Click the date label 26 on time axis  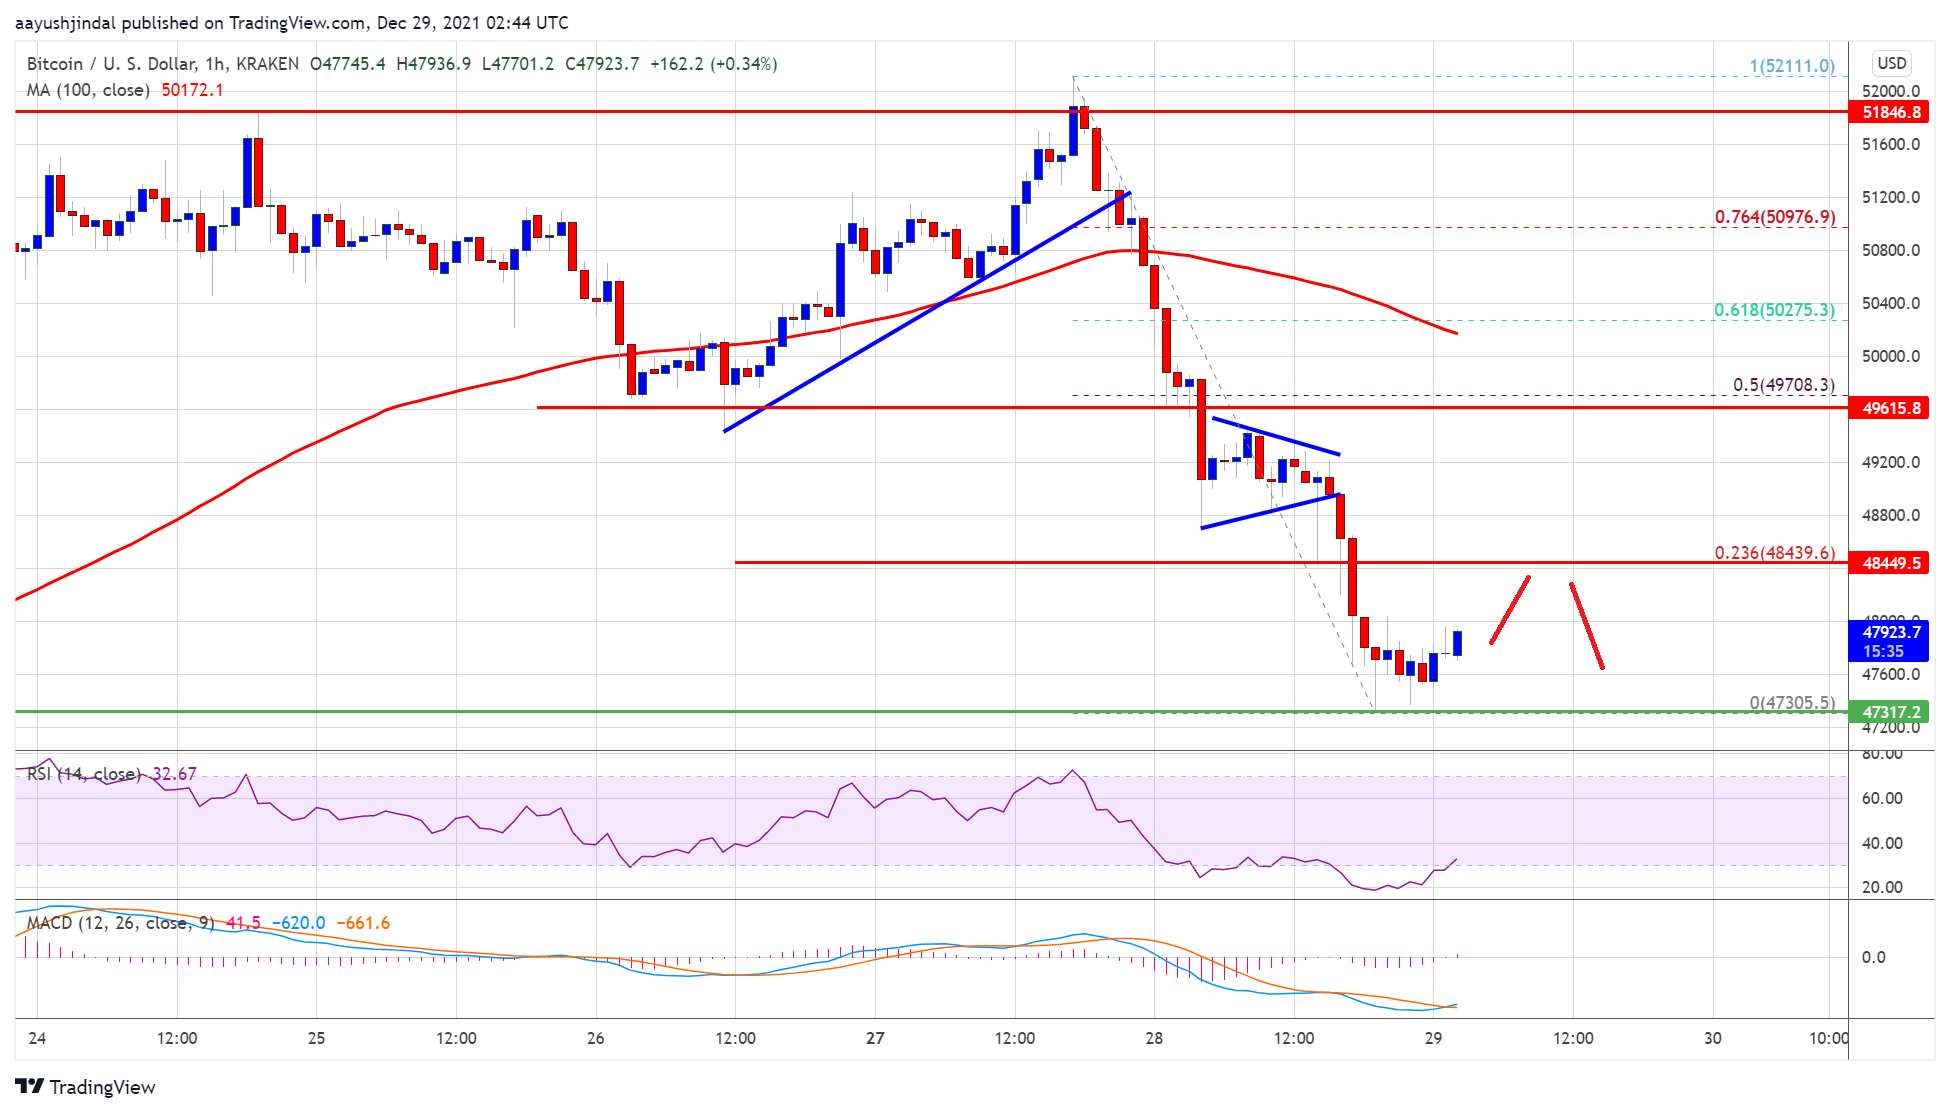[595, 1038]
